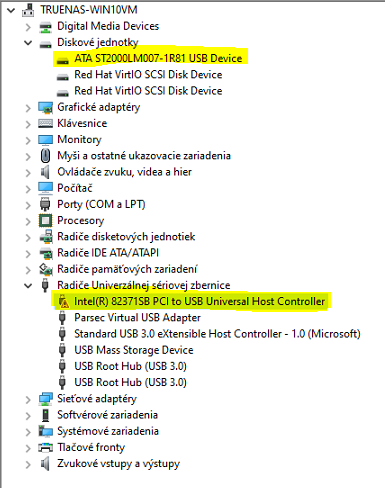Expand the Zvukové vstupy a výstupy category
The image size is (385, 488).
pos(28,464)
